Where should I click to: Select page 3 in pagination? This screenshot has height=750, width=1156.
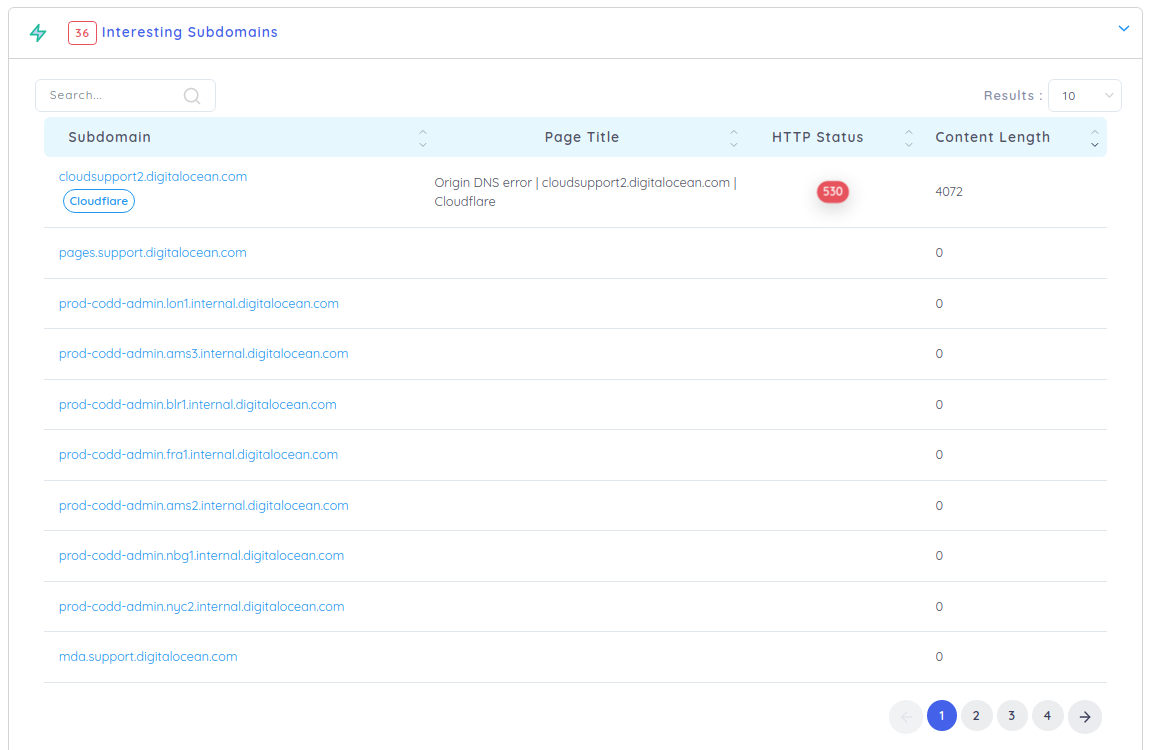click(x=1012, y=716)
